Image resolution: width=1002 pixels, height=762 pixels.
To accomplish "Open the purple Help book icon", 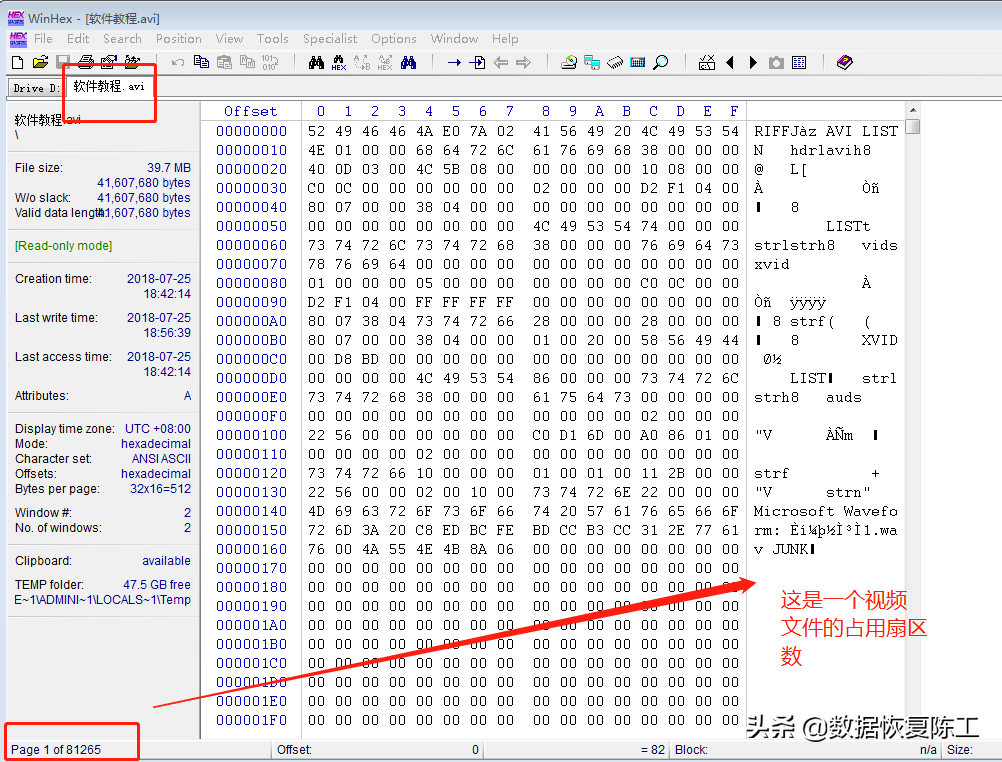I will click(x=845, y=62).
